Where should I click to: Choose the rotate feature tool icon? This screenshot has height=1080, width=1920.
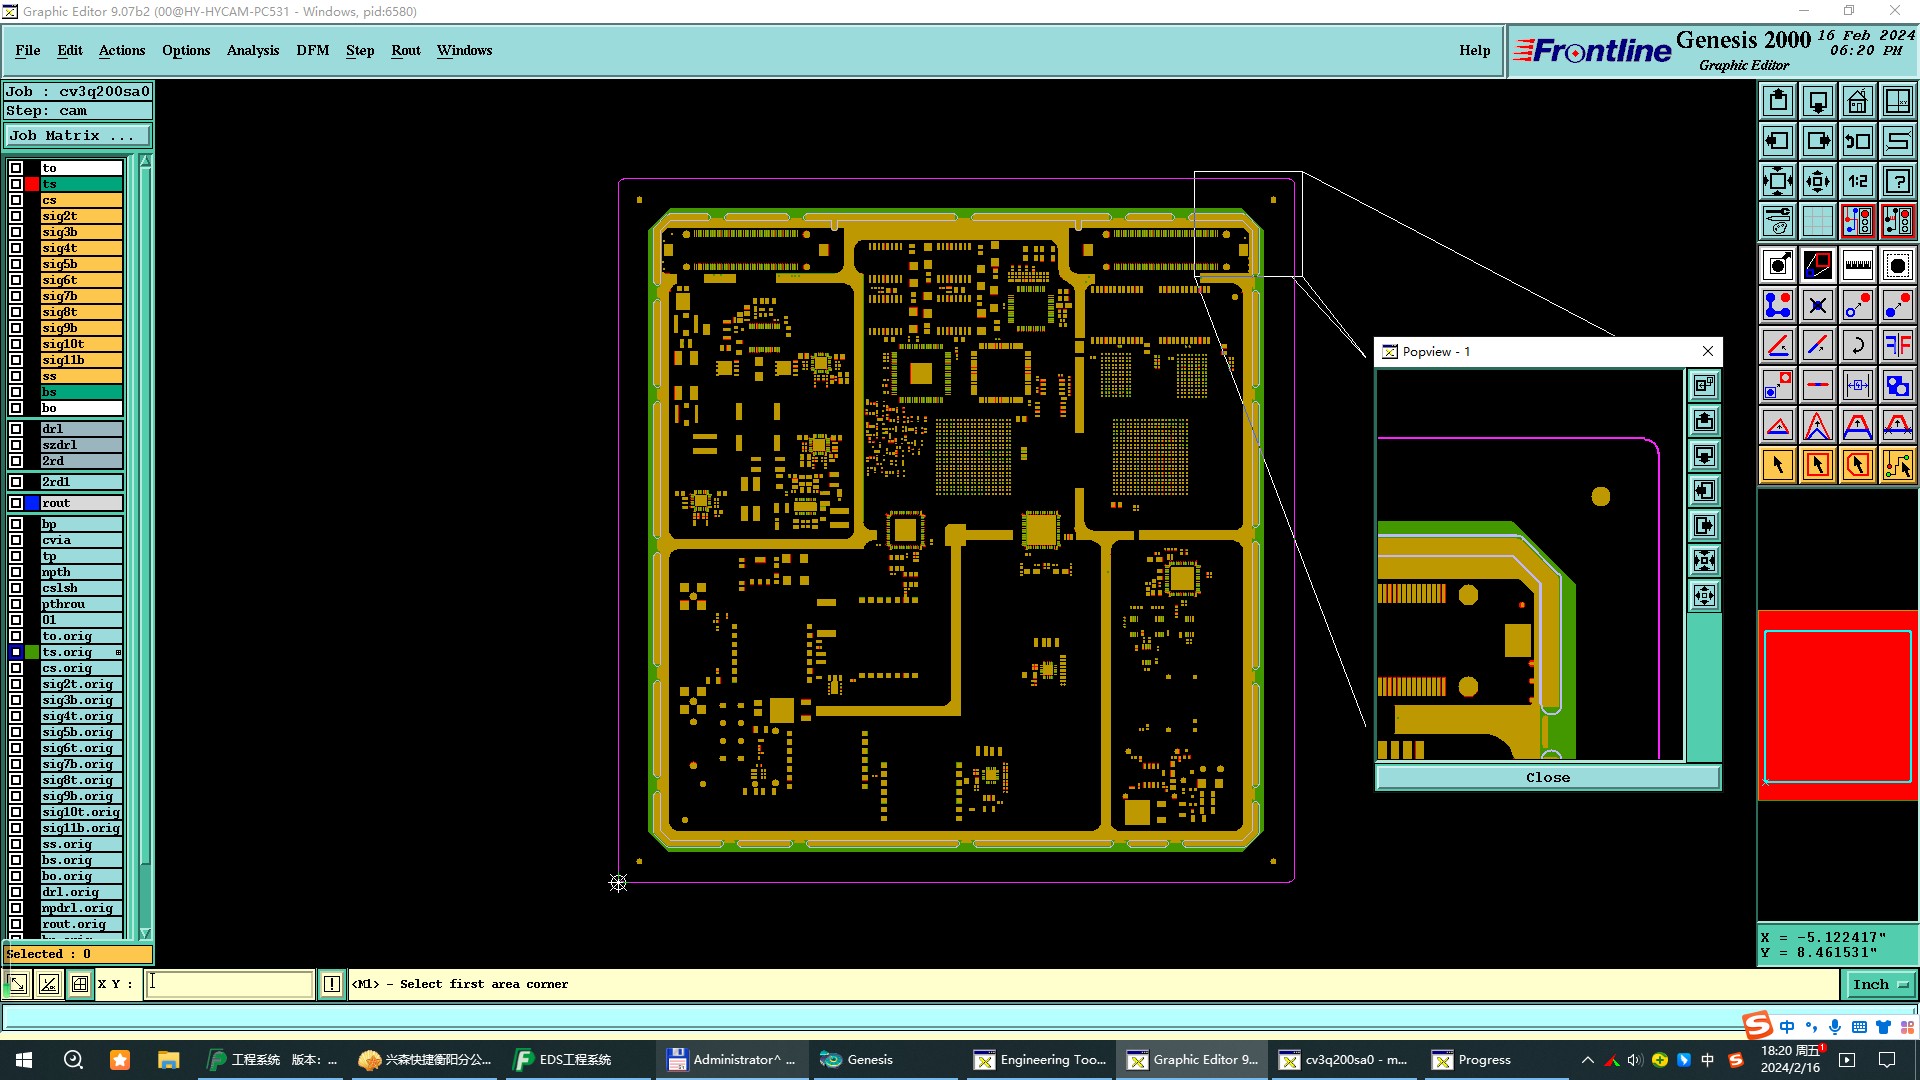(1857, 345)
